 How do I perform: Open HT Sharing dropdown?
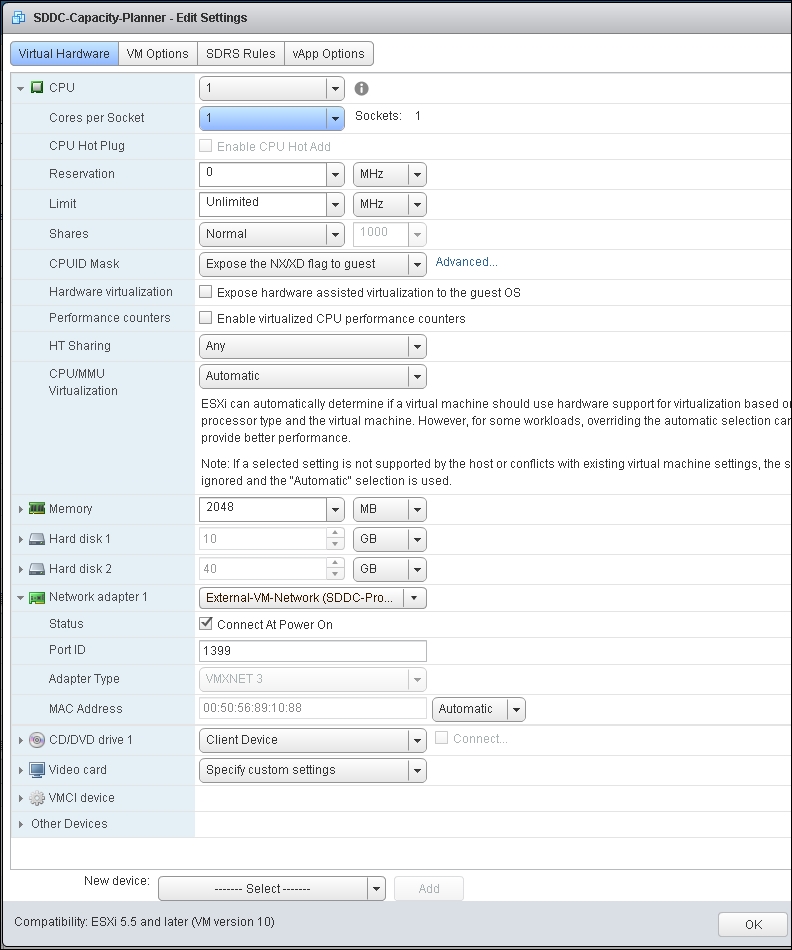click(417, 347)
